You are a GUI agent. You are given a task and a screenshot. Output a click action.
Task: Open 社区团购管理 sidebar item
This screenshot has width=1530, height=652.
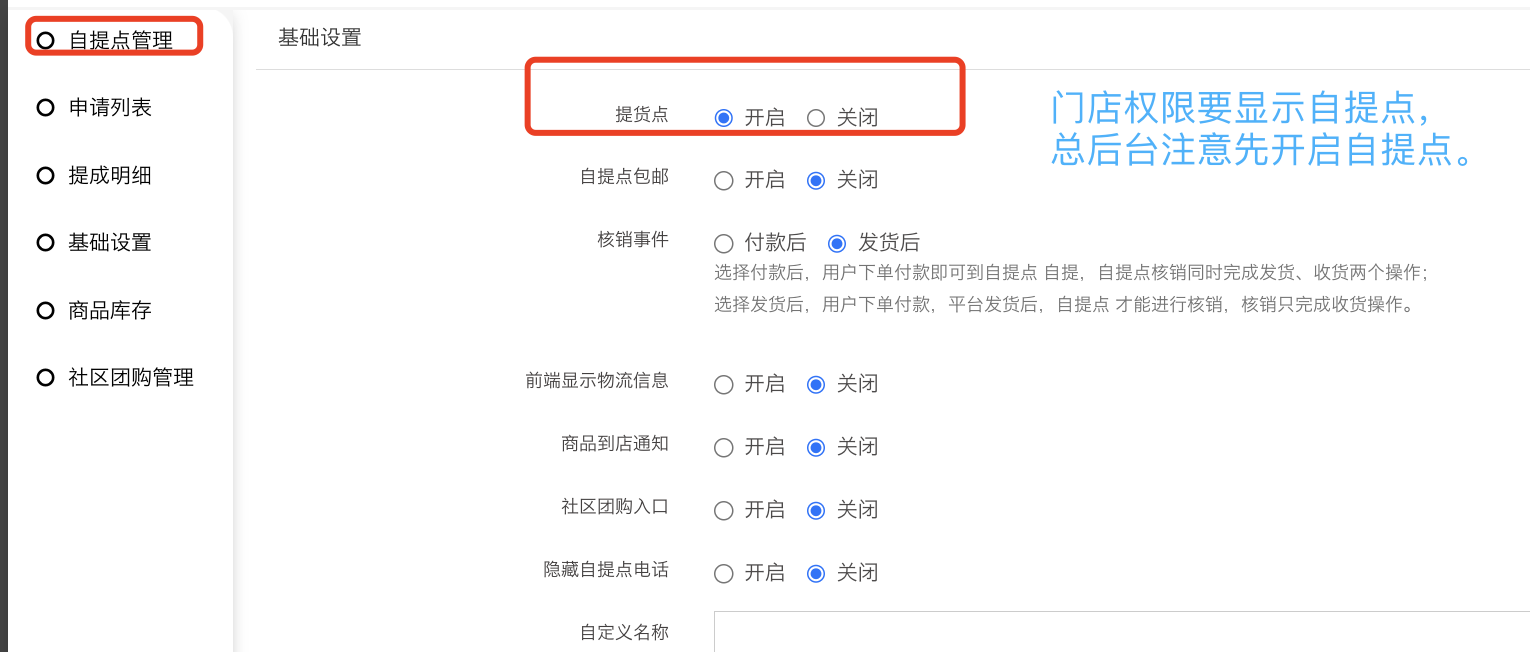130,378
